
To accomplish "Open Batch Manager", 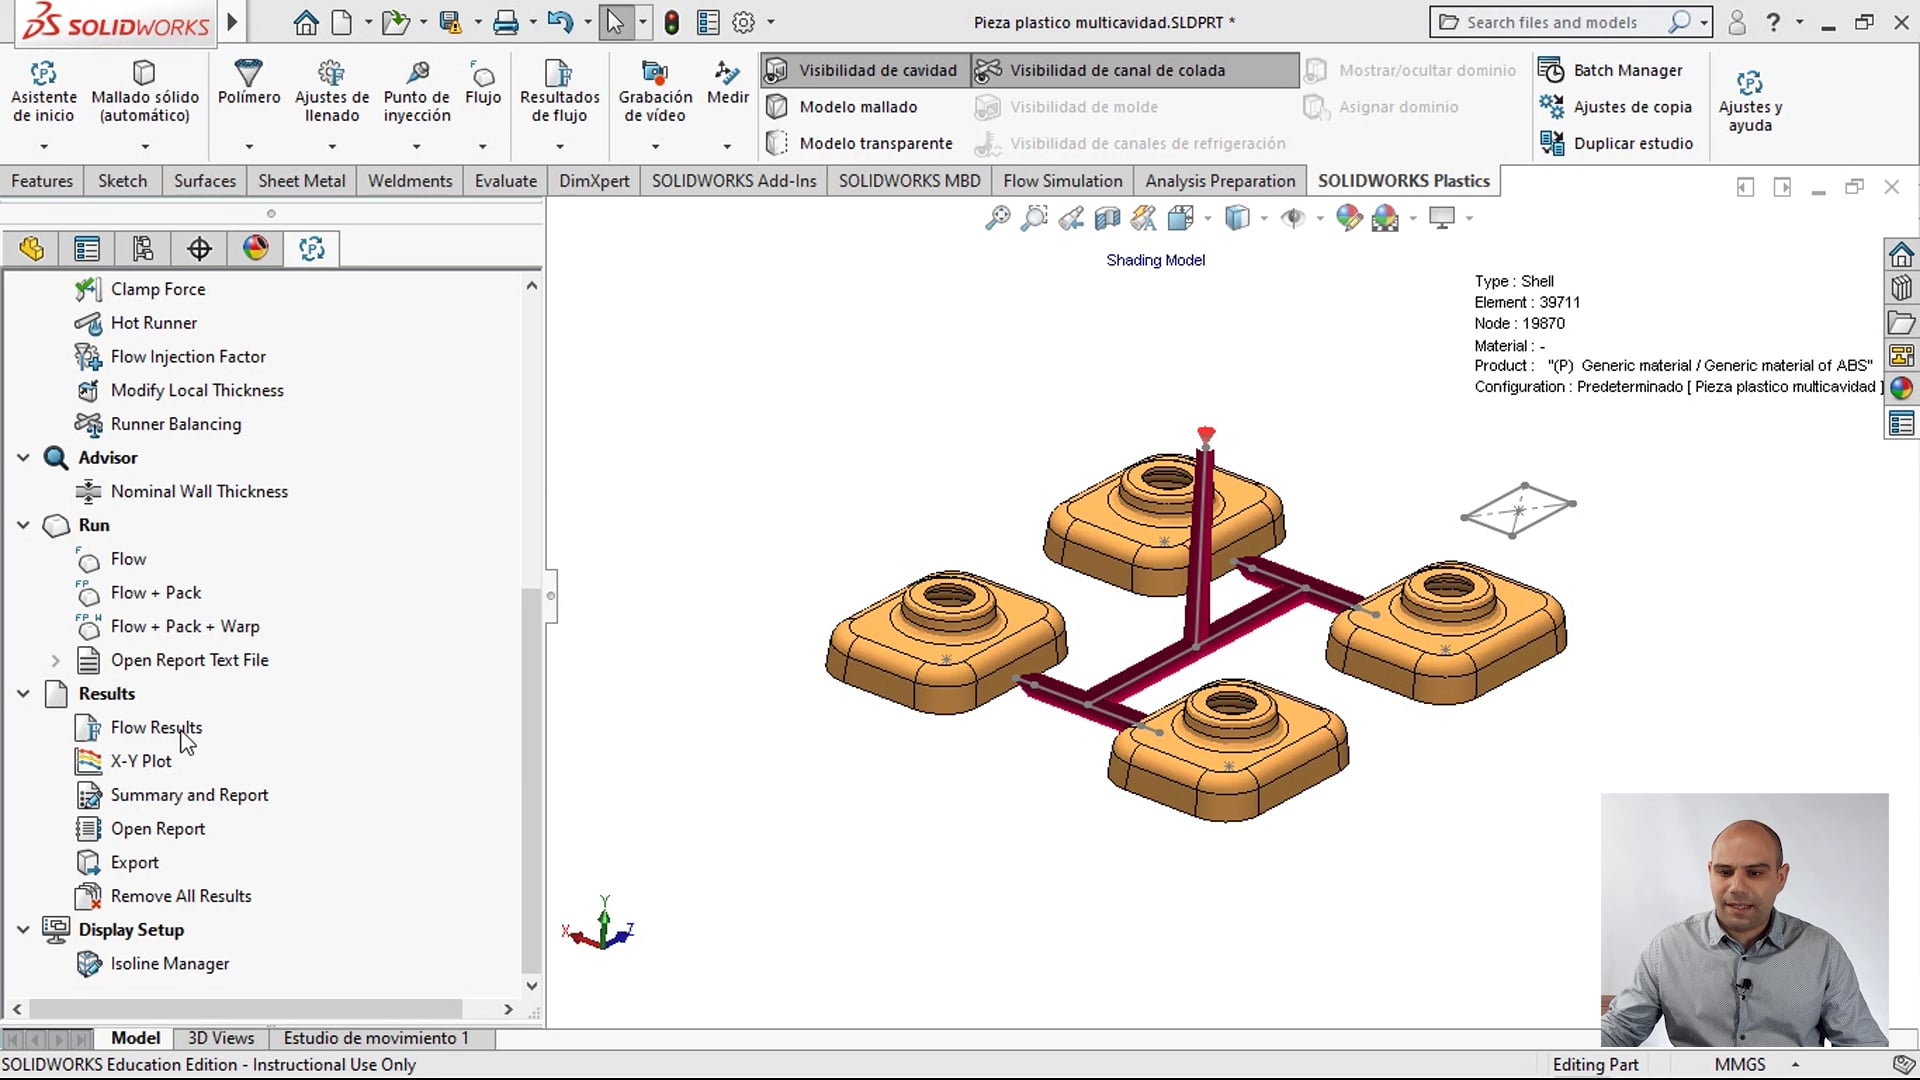I will (1610, 70).
